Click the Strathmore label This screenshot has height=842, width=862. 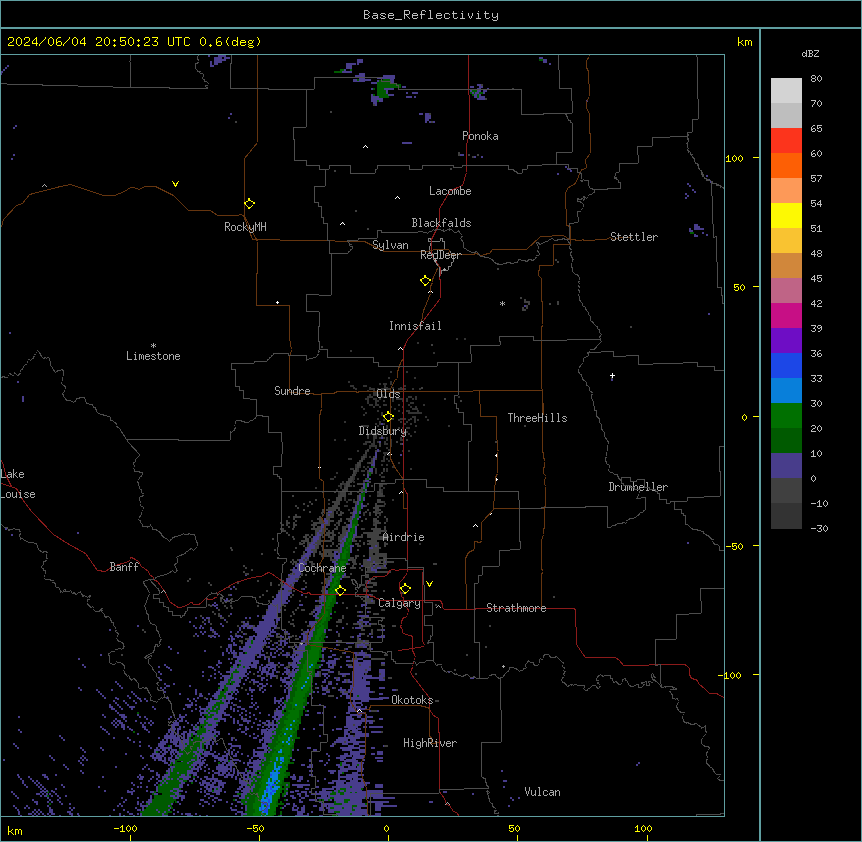pyautogui.click(x=516, y=608)
